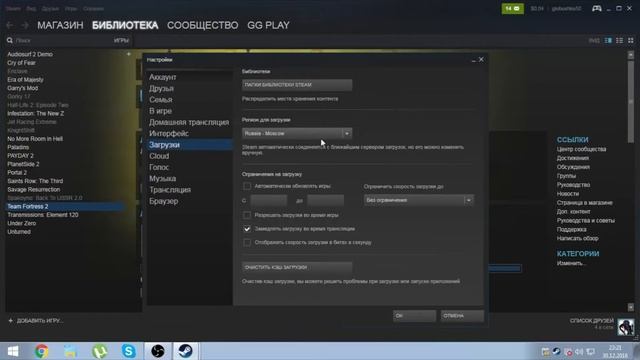Enable automatic game updates checkbox
Image resolution: width=640 pixels, height=360 pixels.
point(247,186)
